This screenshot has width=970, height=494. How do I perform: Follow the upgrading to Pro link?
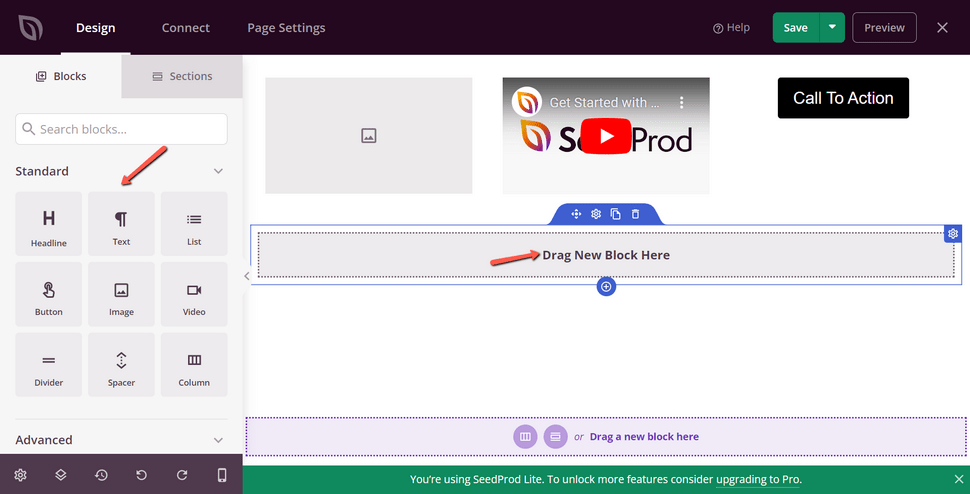758,479
